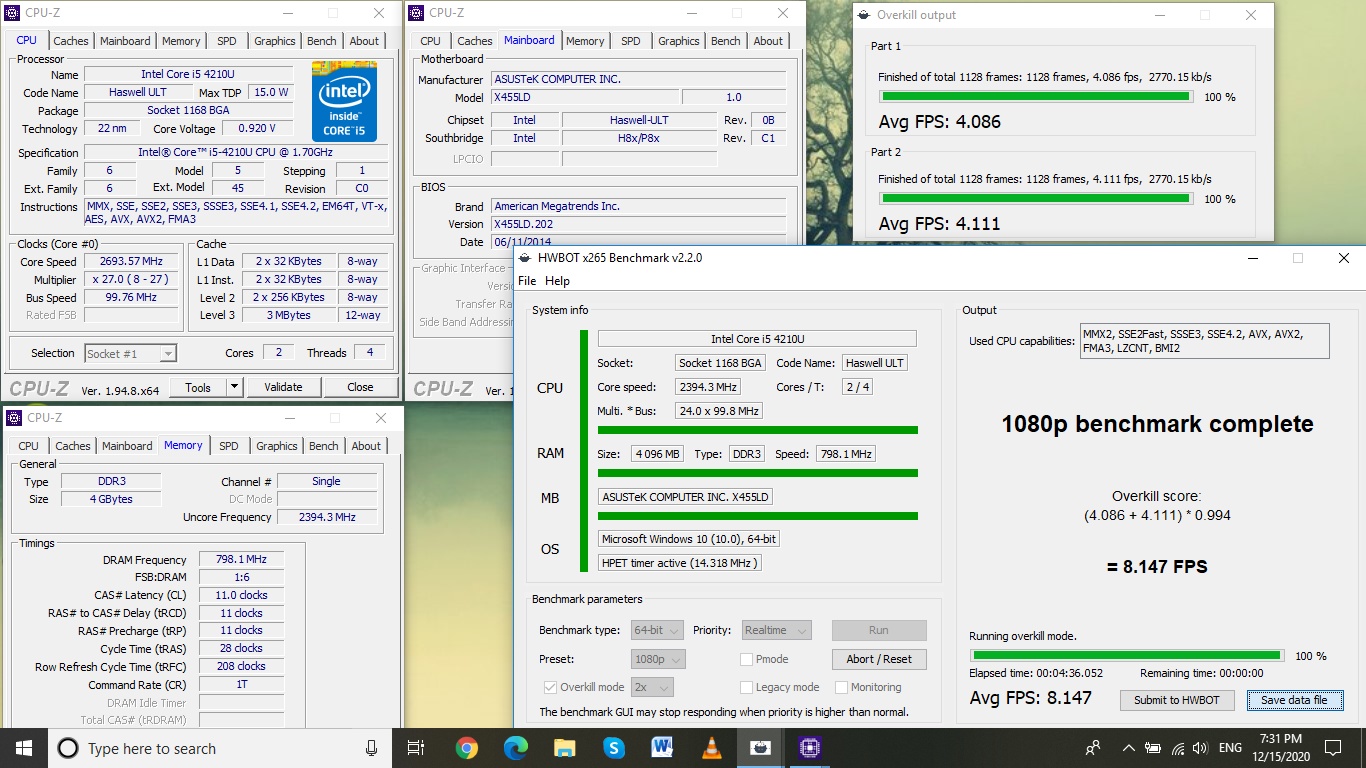Enable the Legacy mode checkbox

(x=746, y=687)
